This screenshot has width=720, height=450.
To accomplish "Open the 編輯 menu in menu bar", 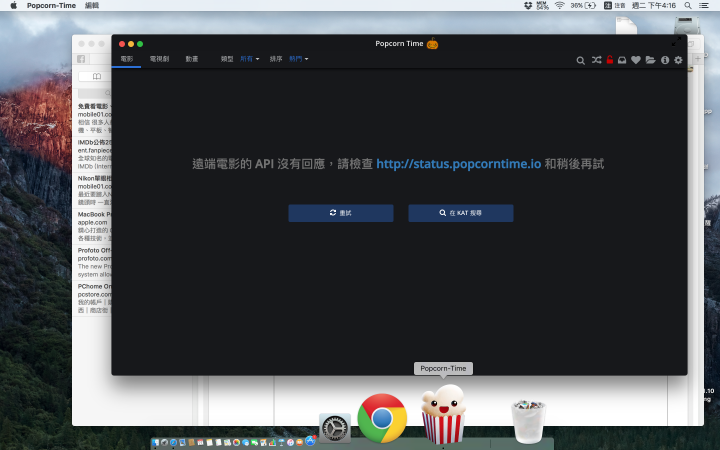I will (x=92, y=6).
